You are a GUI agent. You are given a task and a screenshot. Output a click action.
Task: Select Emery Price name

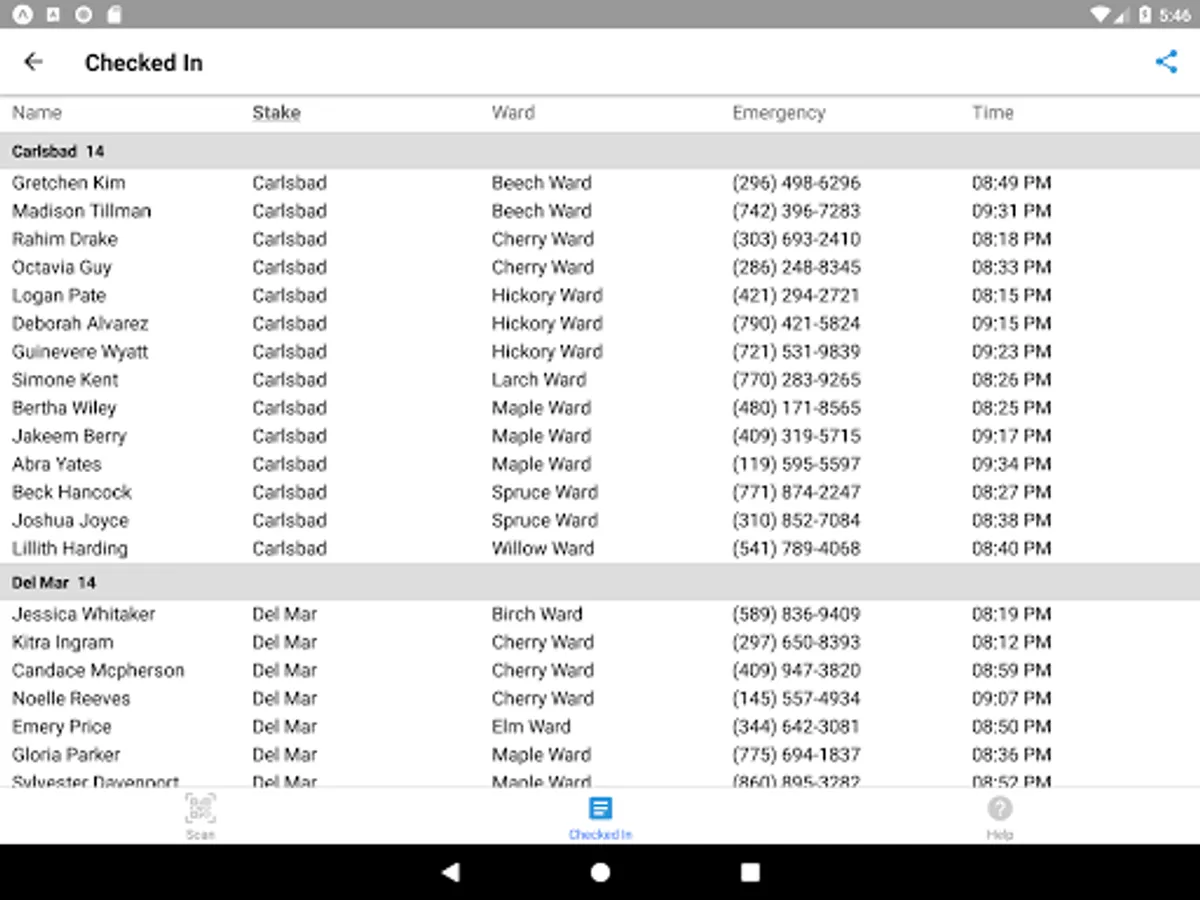(x=62, y=725)
